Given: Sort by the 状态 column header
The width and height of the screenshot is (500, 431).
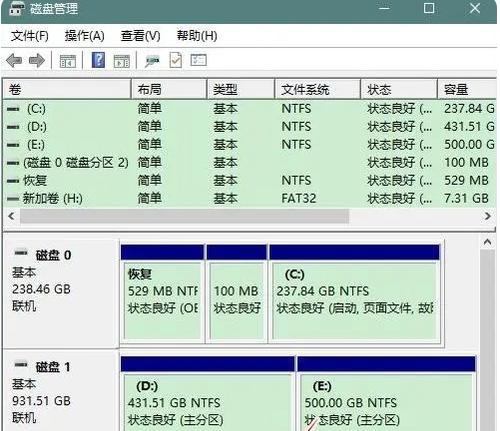Looking at the screenshot, I should (x=399, y=89).
